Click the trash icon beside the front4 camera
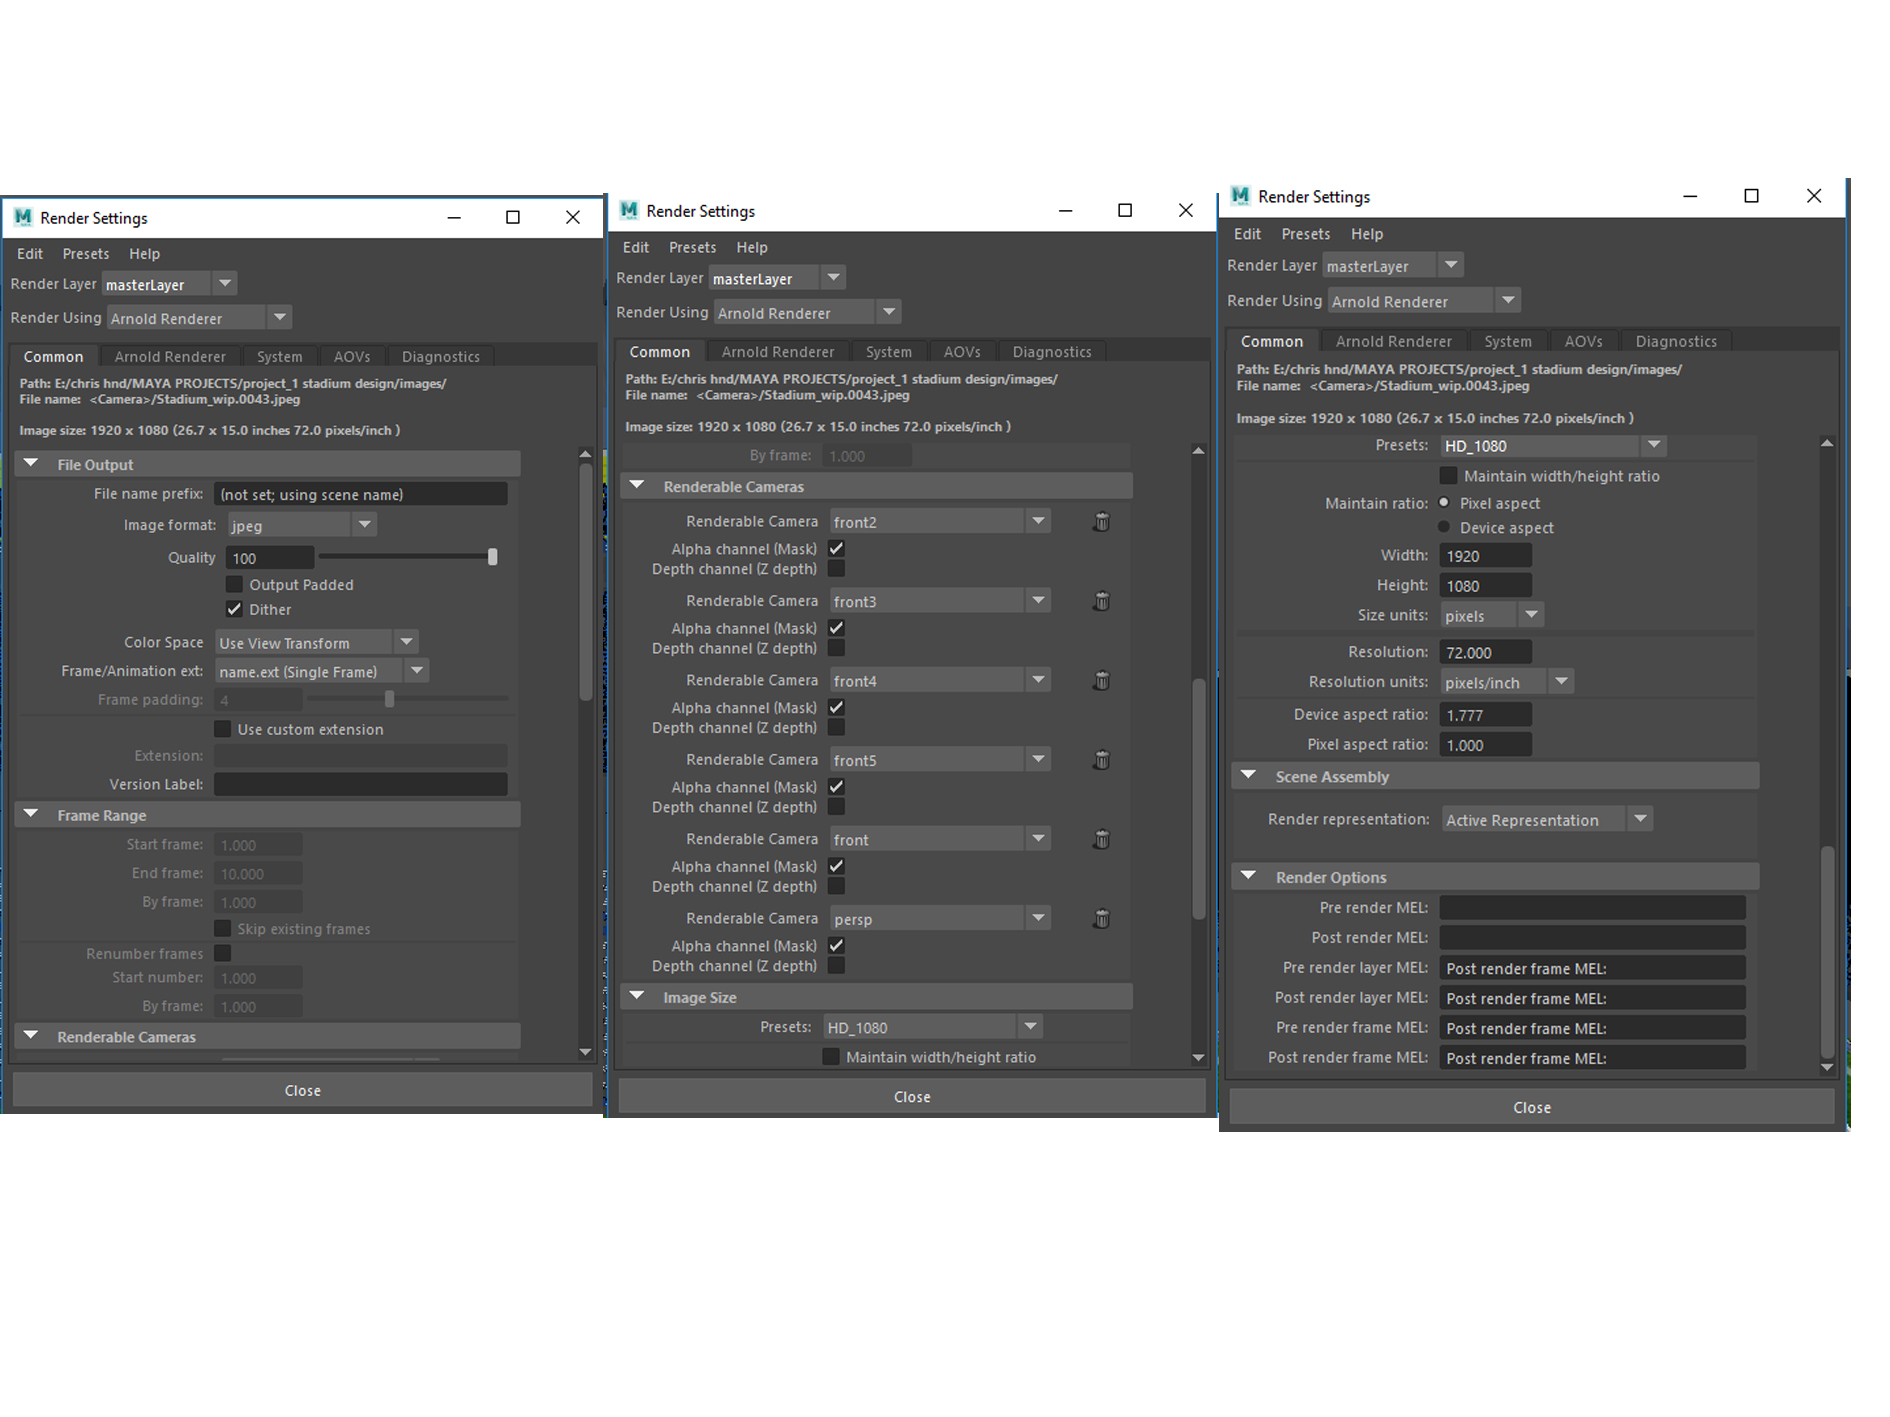 1101,681
